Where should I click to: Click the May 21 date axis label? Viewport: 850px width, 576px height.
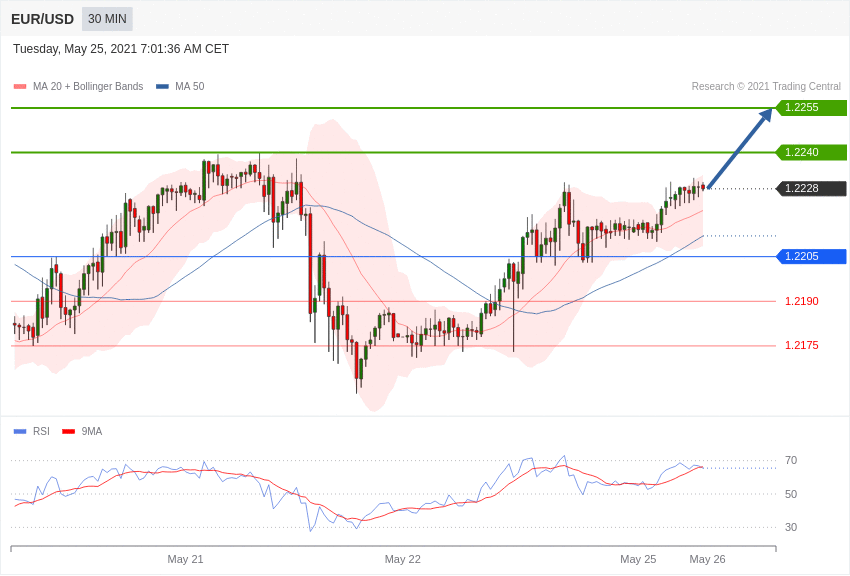pyautogui.click(x=185, y=559)
